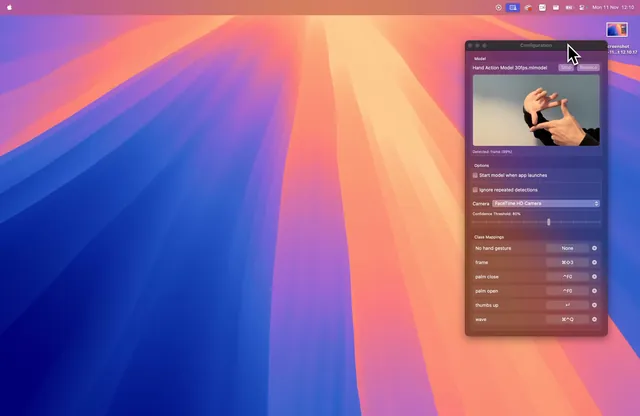The height and width of the screenshot is (416, 640).
Task: Open the battery status menu bar icon
Action: [569, 7]
